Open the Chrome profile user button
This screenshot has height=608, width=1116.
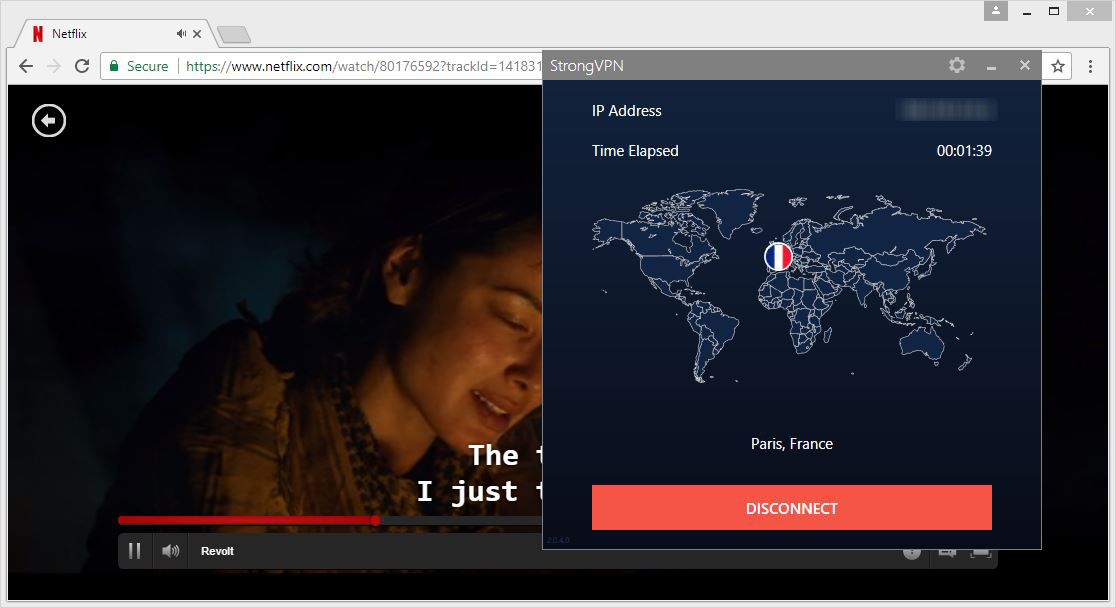(996, 11)
